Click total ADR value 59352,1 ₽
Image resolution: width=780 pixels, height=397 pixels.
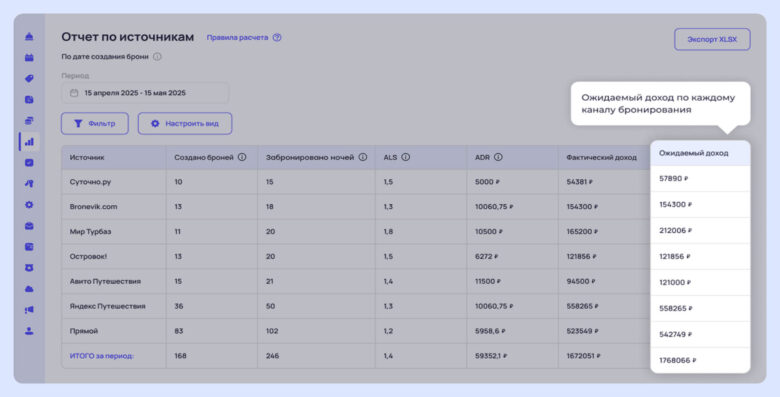(x=491, y=356)
